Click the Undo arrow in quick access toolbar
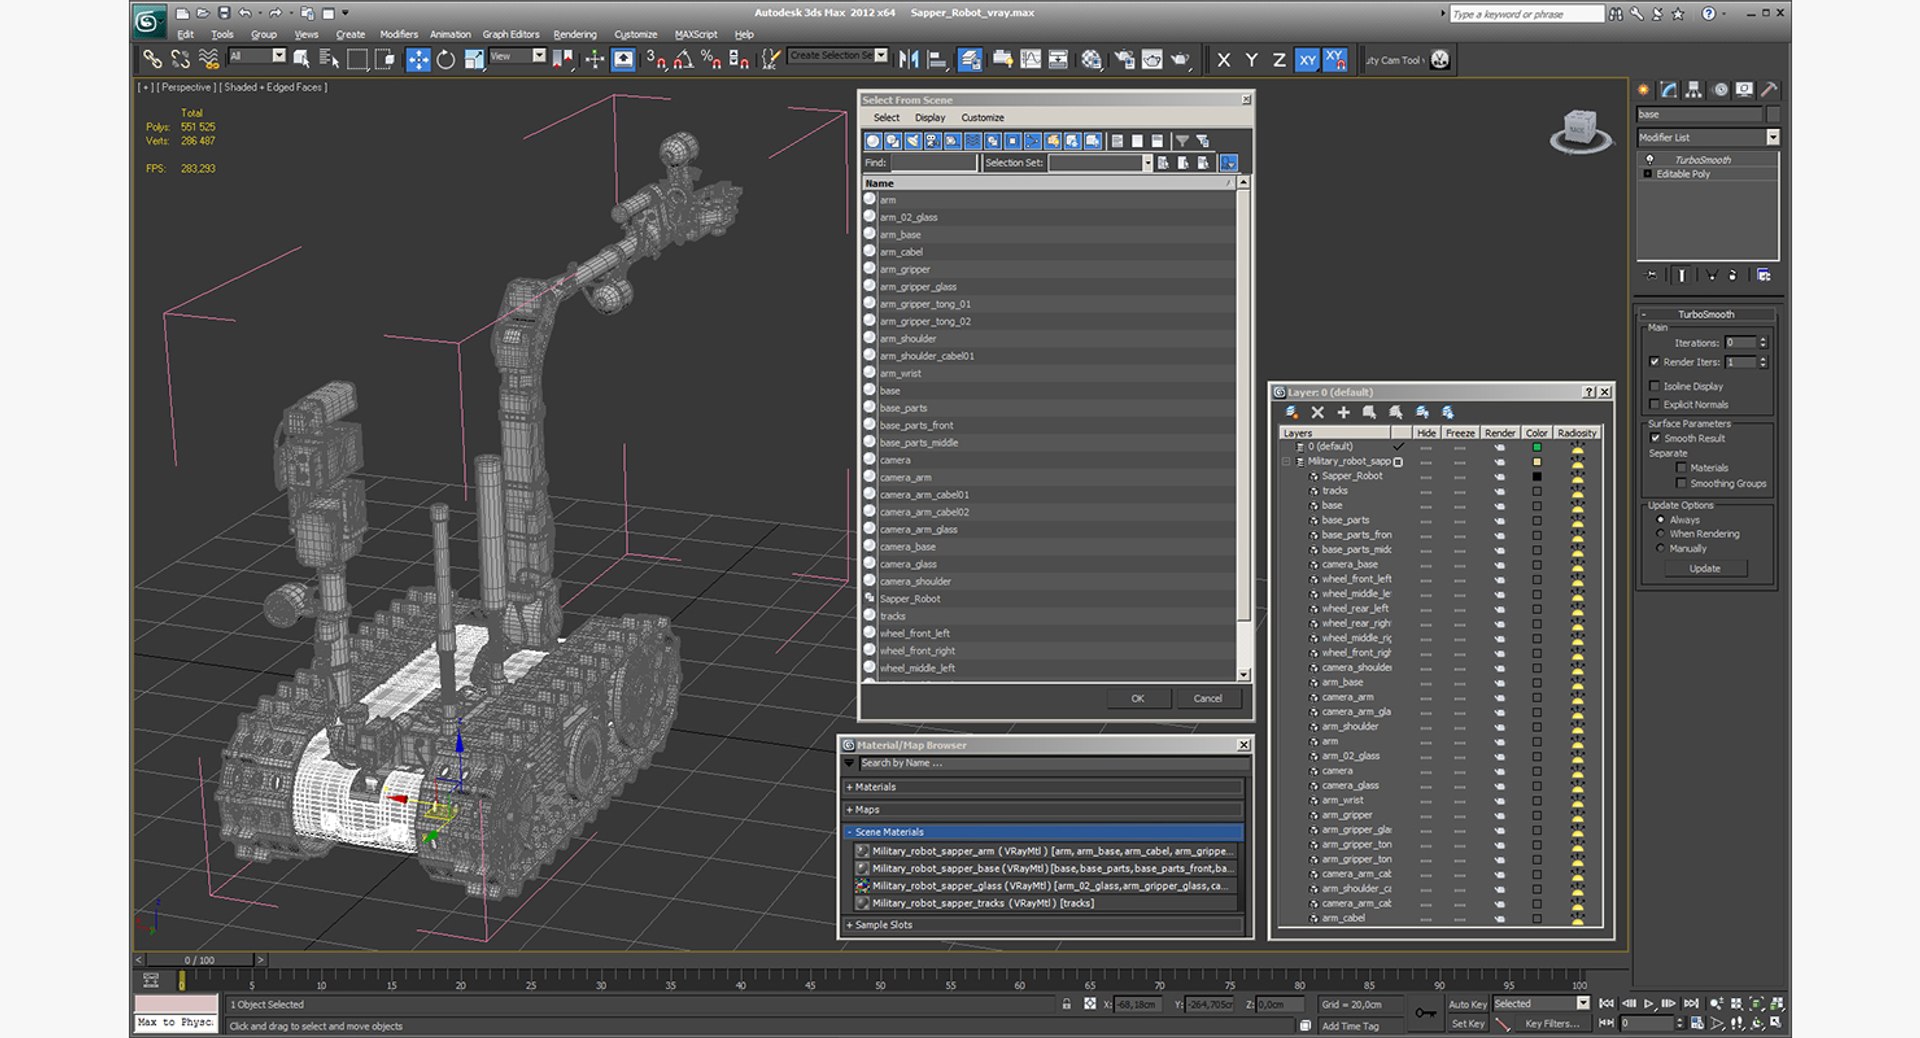This screenshot has width=1920, height=1038. (244, 13)
